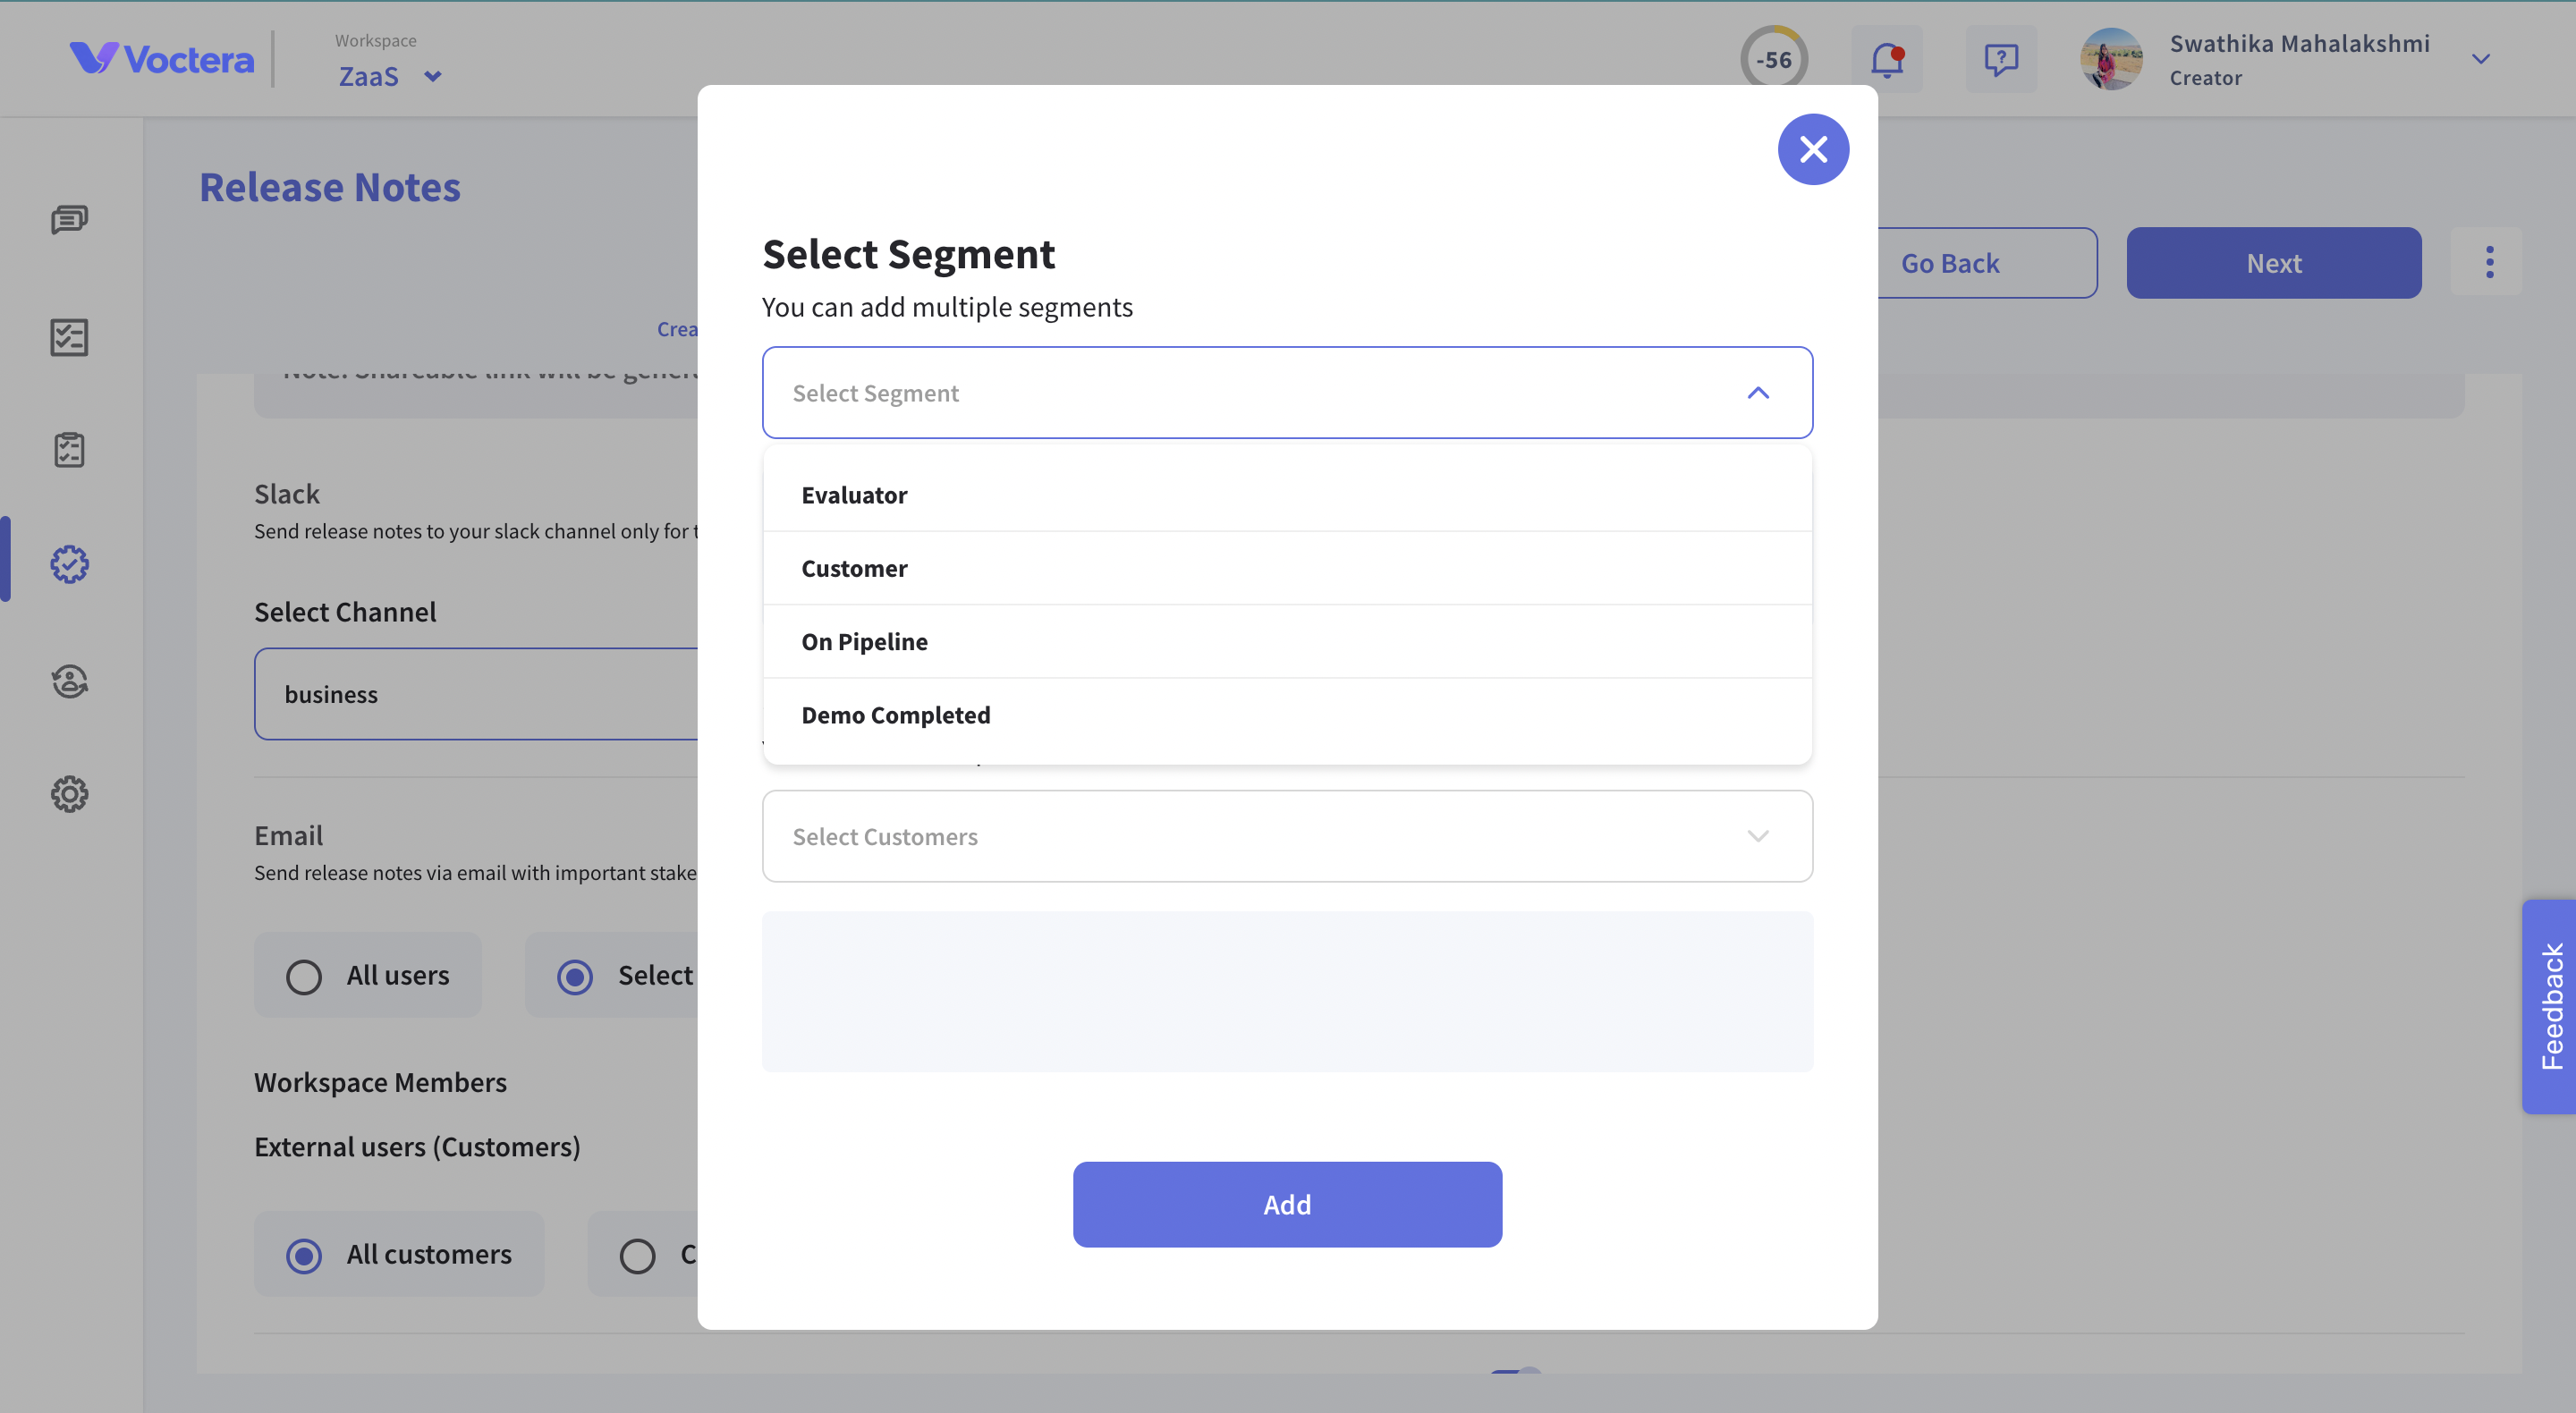This screenshot has height=1413, width=2576.
Task: Click the user profile avatar
Action: click(2110, 59)
